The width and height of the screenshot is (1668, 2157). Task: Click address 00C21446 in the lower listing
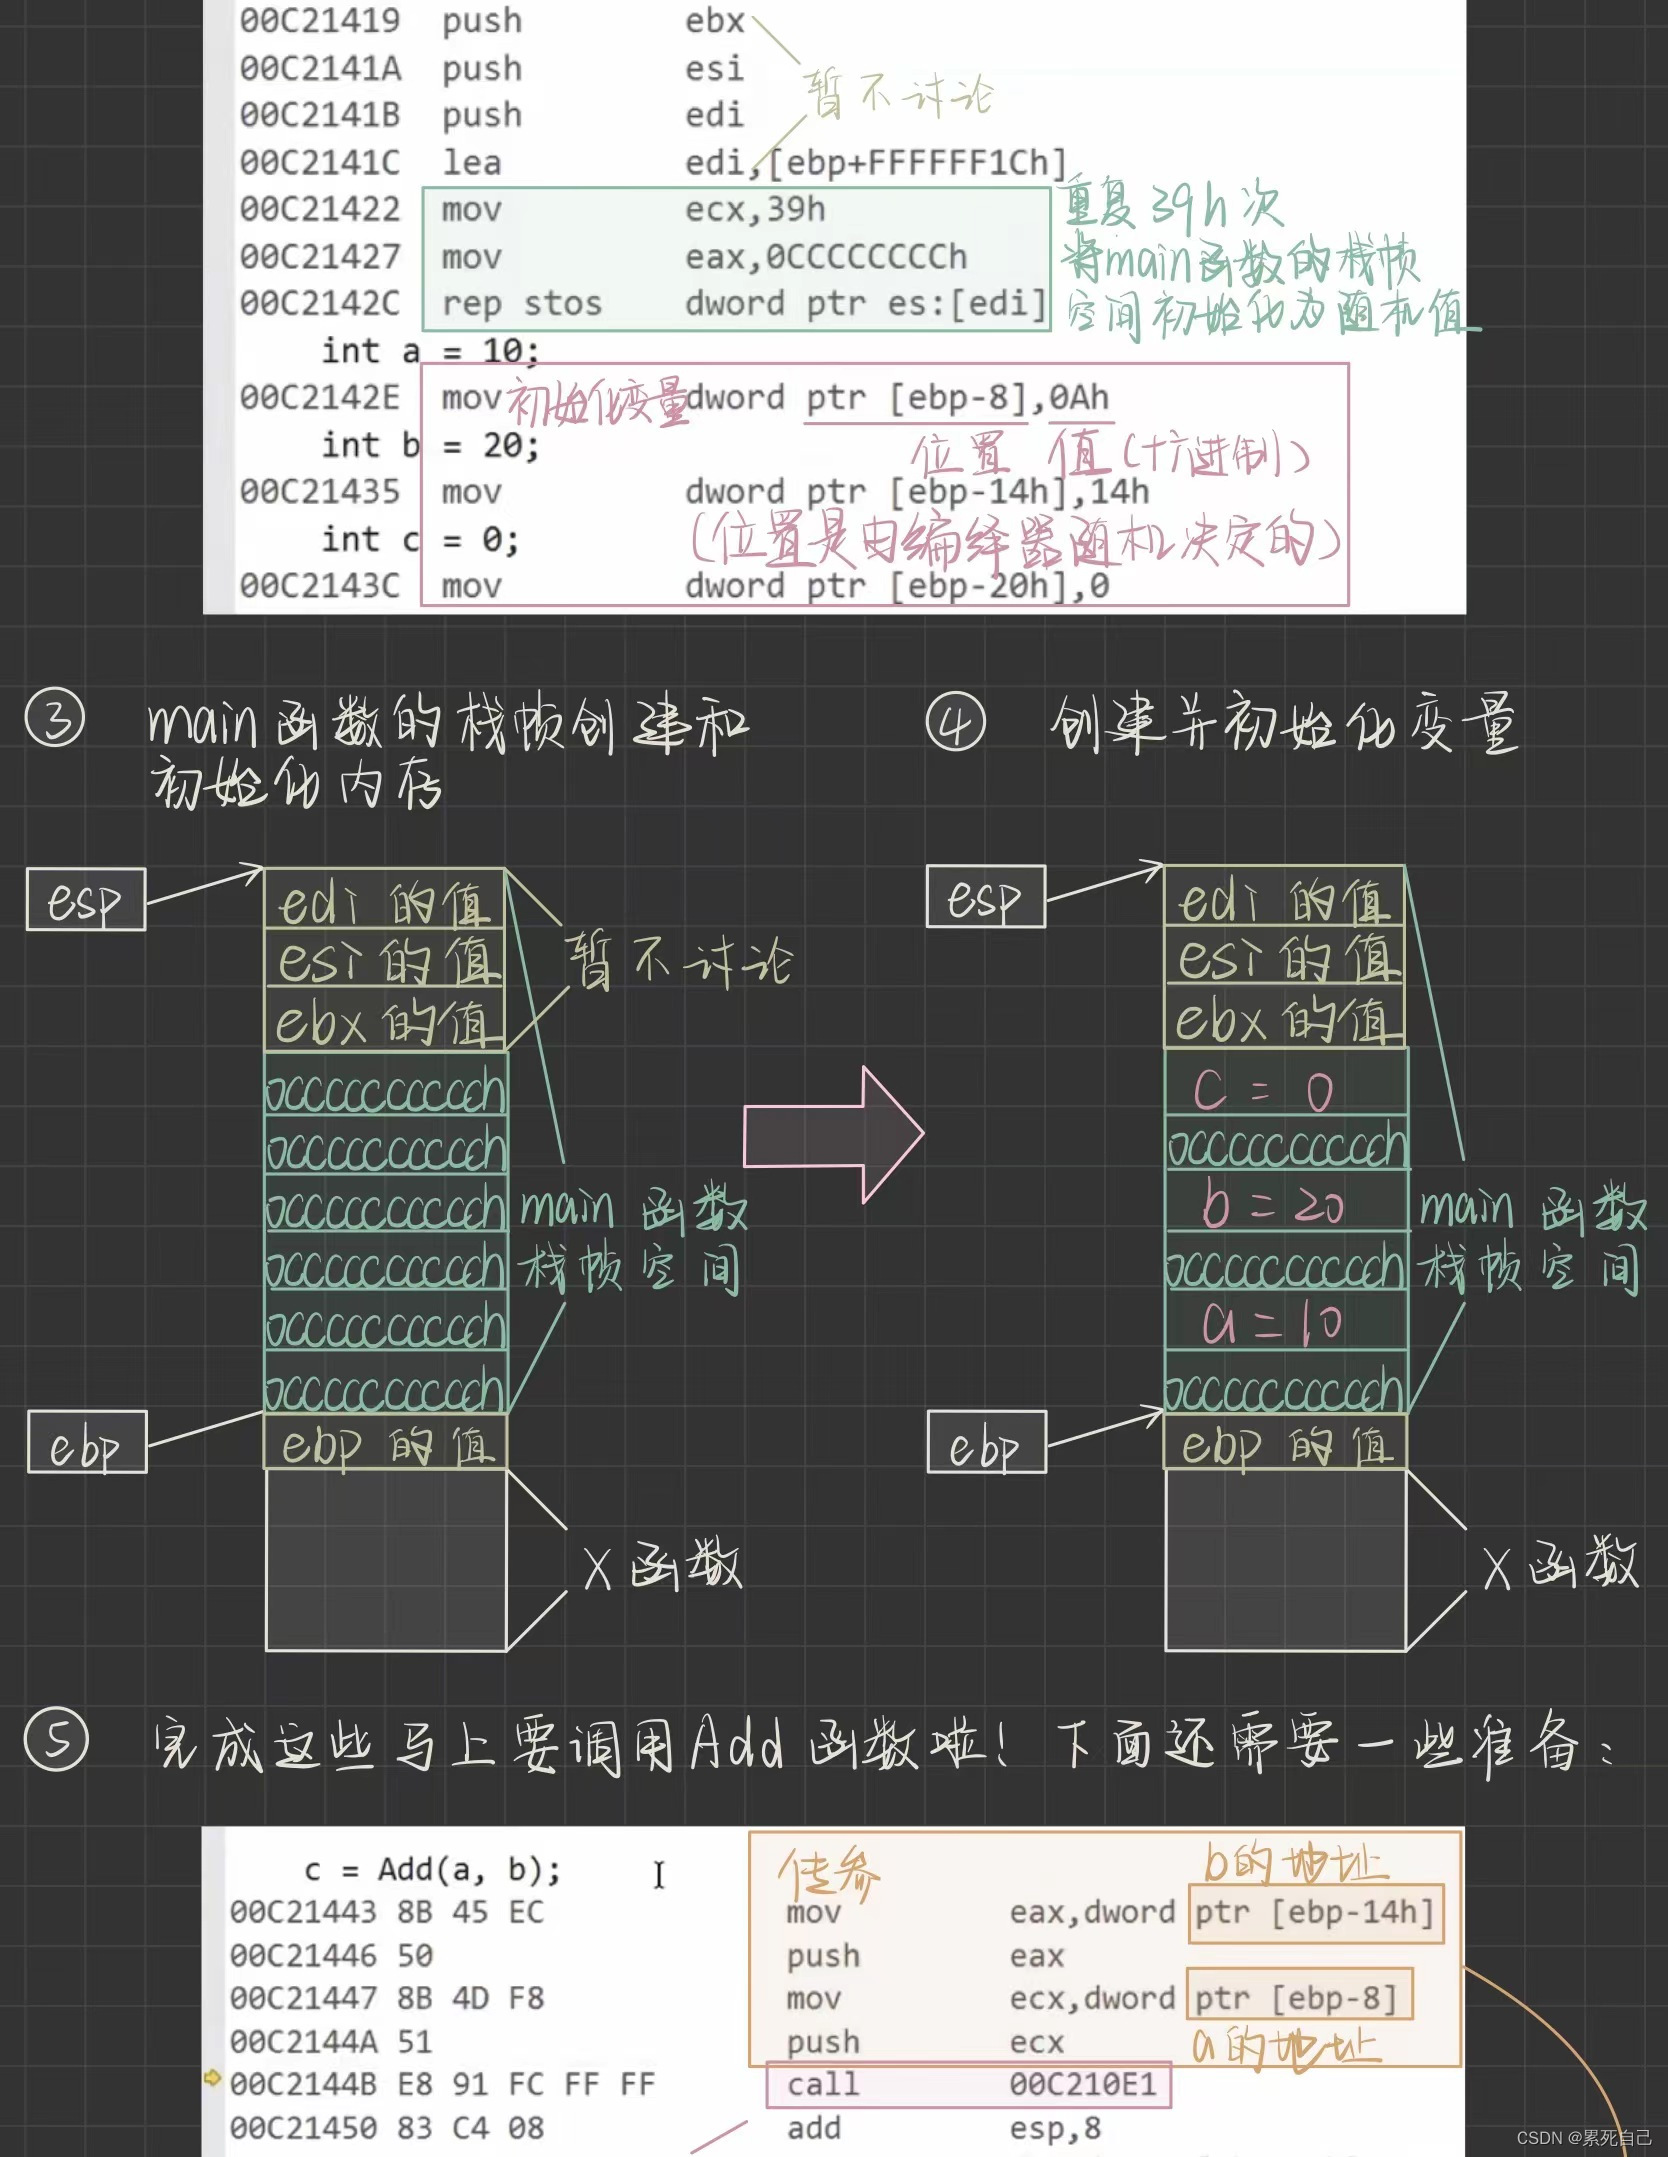[x=303, y=1955]
